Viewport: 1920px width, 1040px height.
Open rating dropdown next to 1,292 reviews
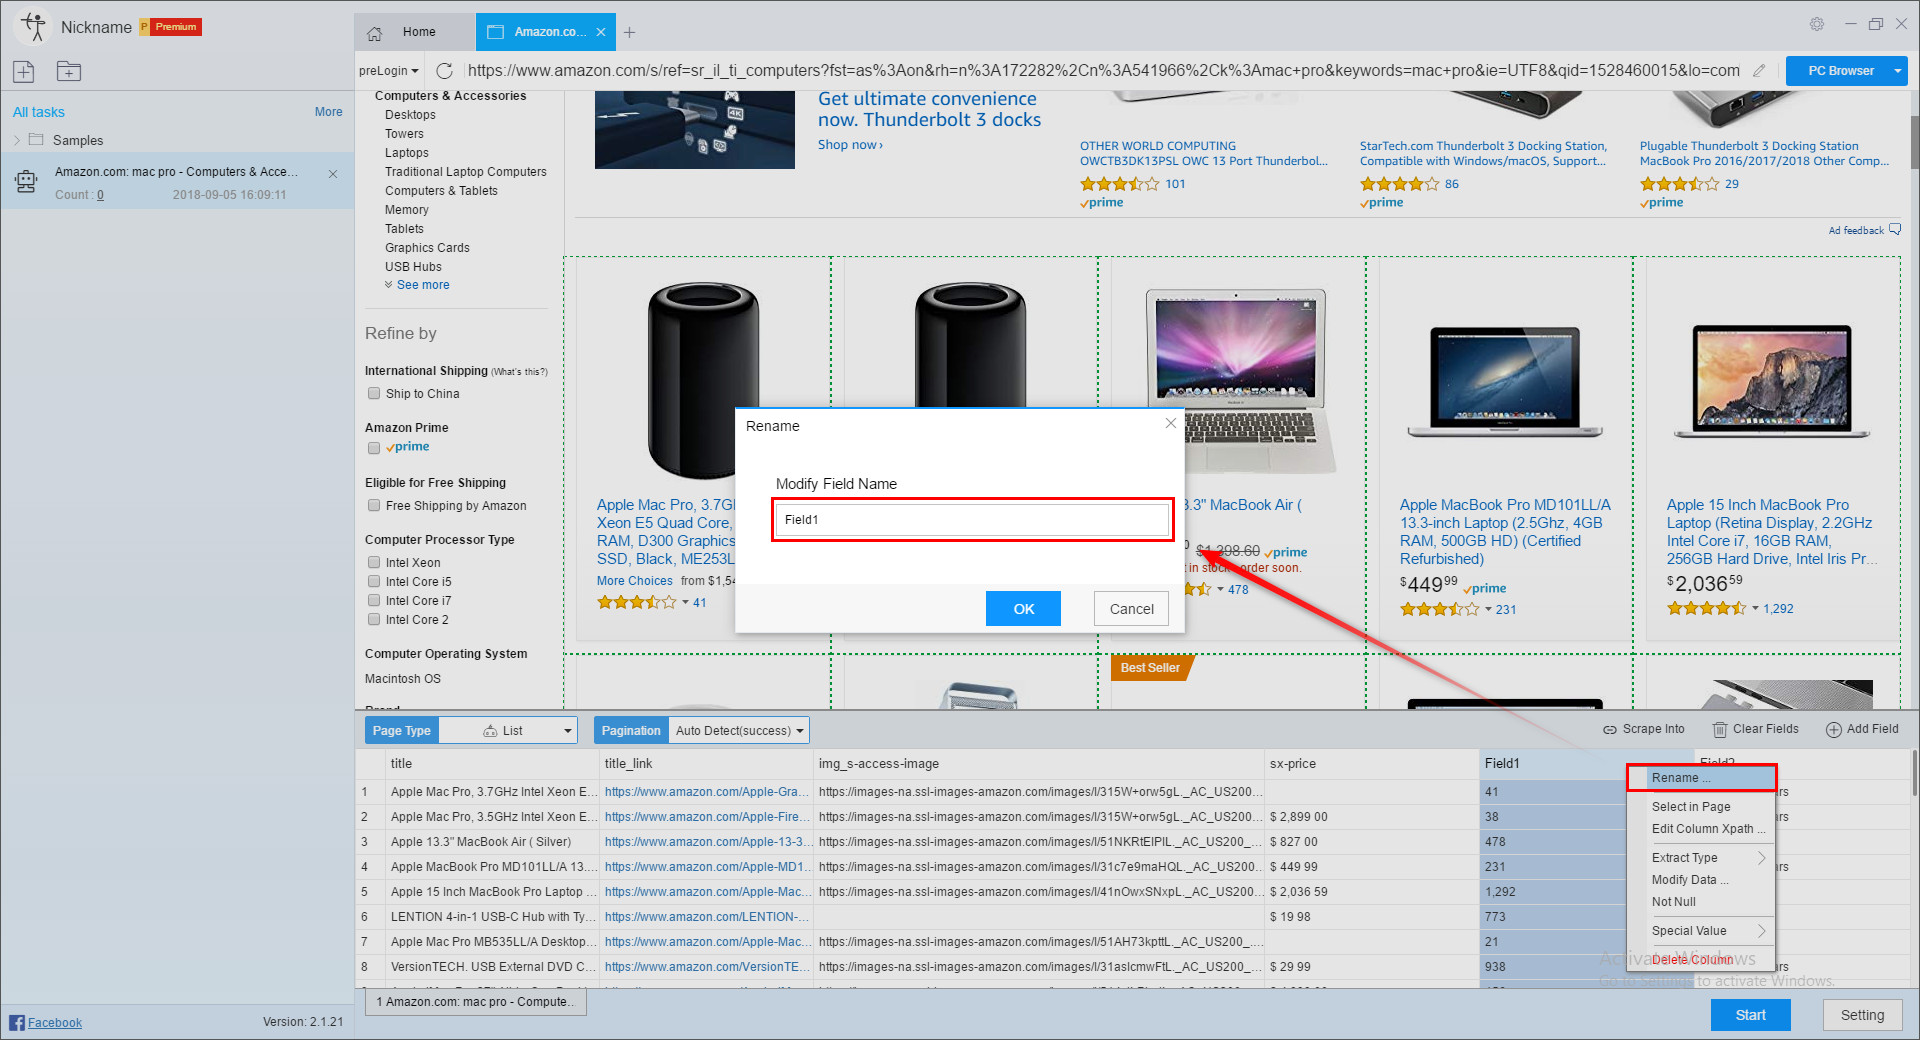[1755, 609]
